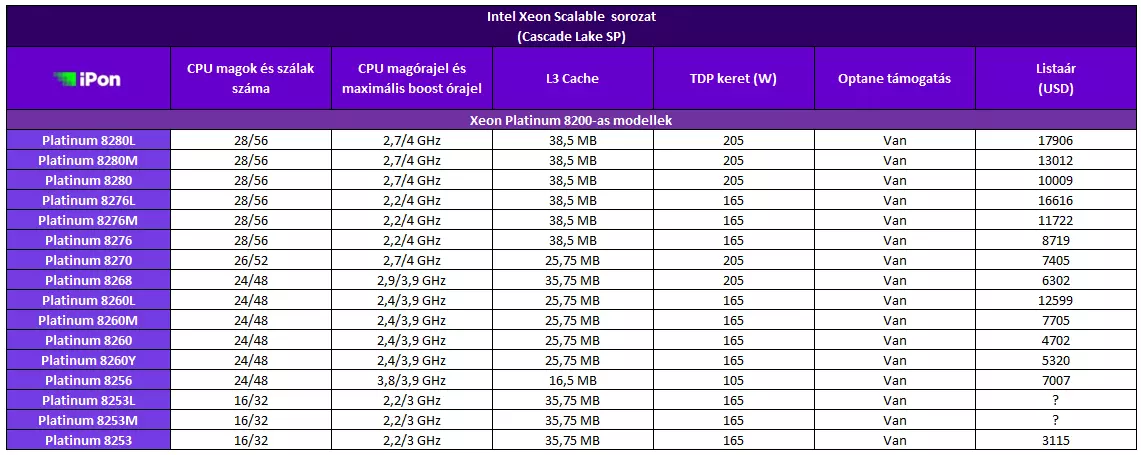Screen dimensions: 1141x455
Task: Click the CPU magórajel boost órajel header
Action: (x=412, y=79)
